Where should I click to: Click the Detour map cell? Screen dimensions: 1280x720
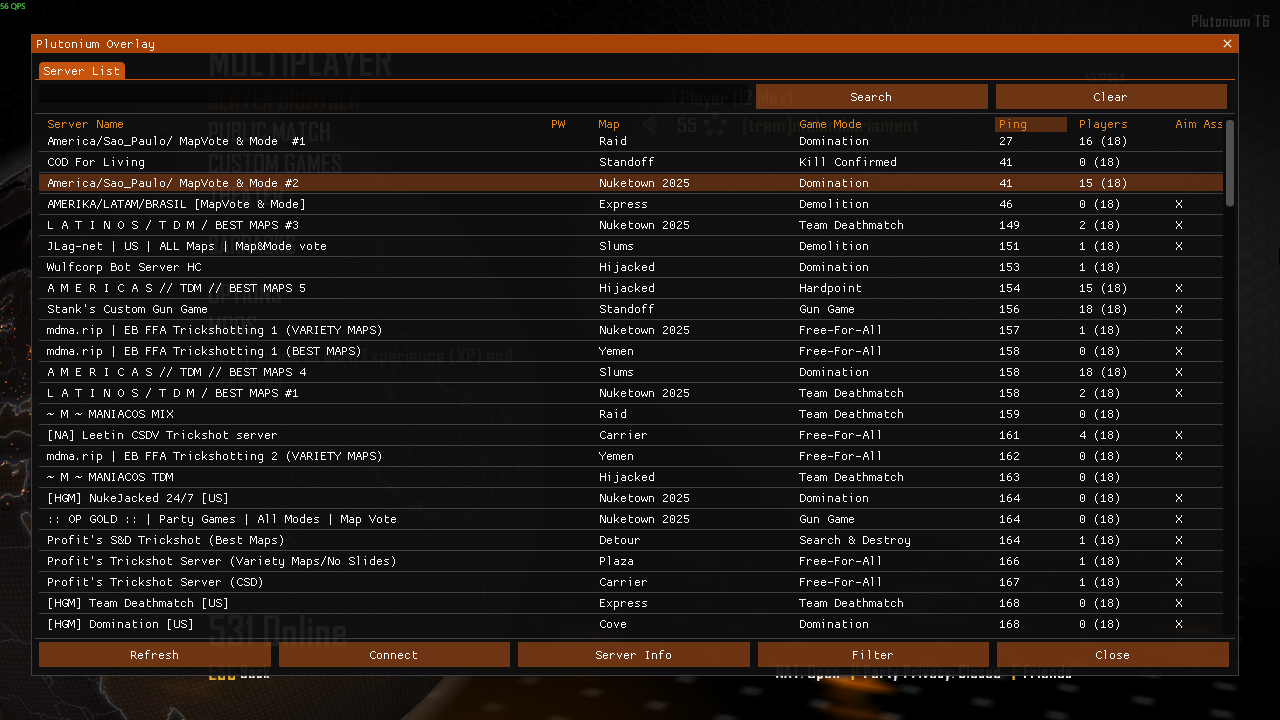click(x=620, y=540)
